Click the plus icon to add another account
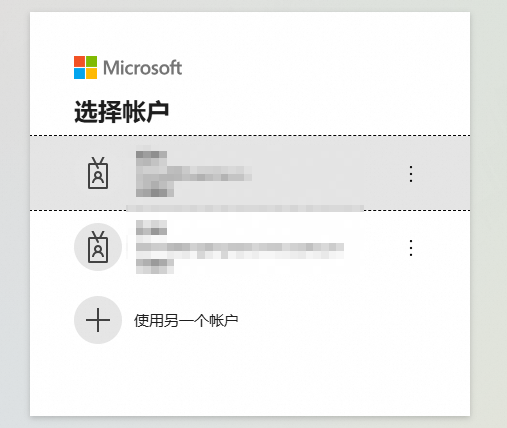Viewport: 507px width, 428px height. [x=98, y=320]
